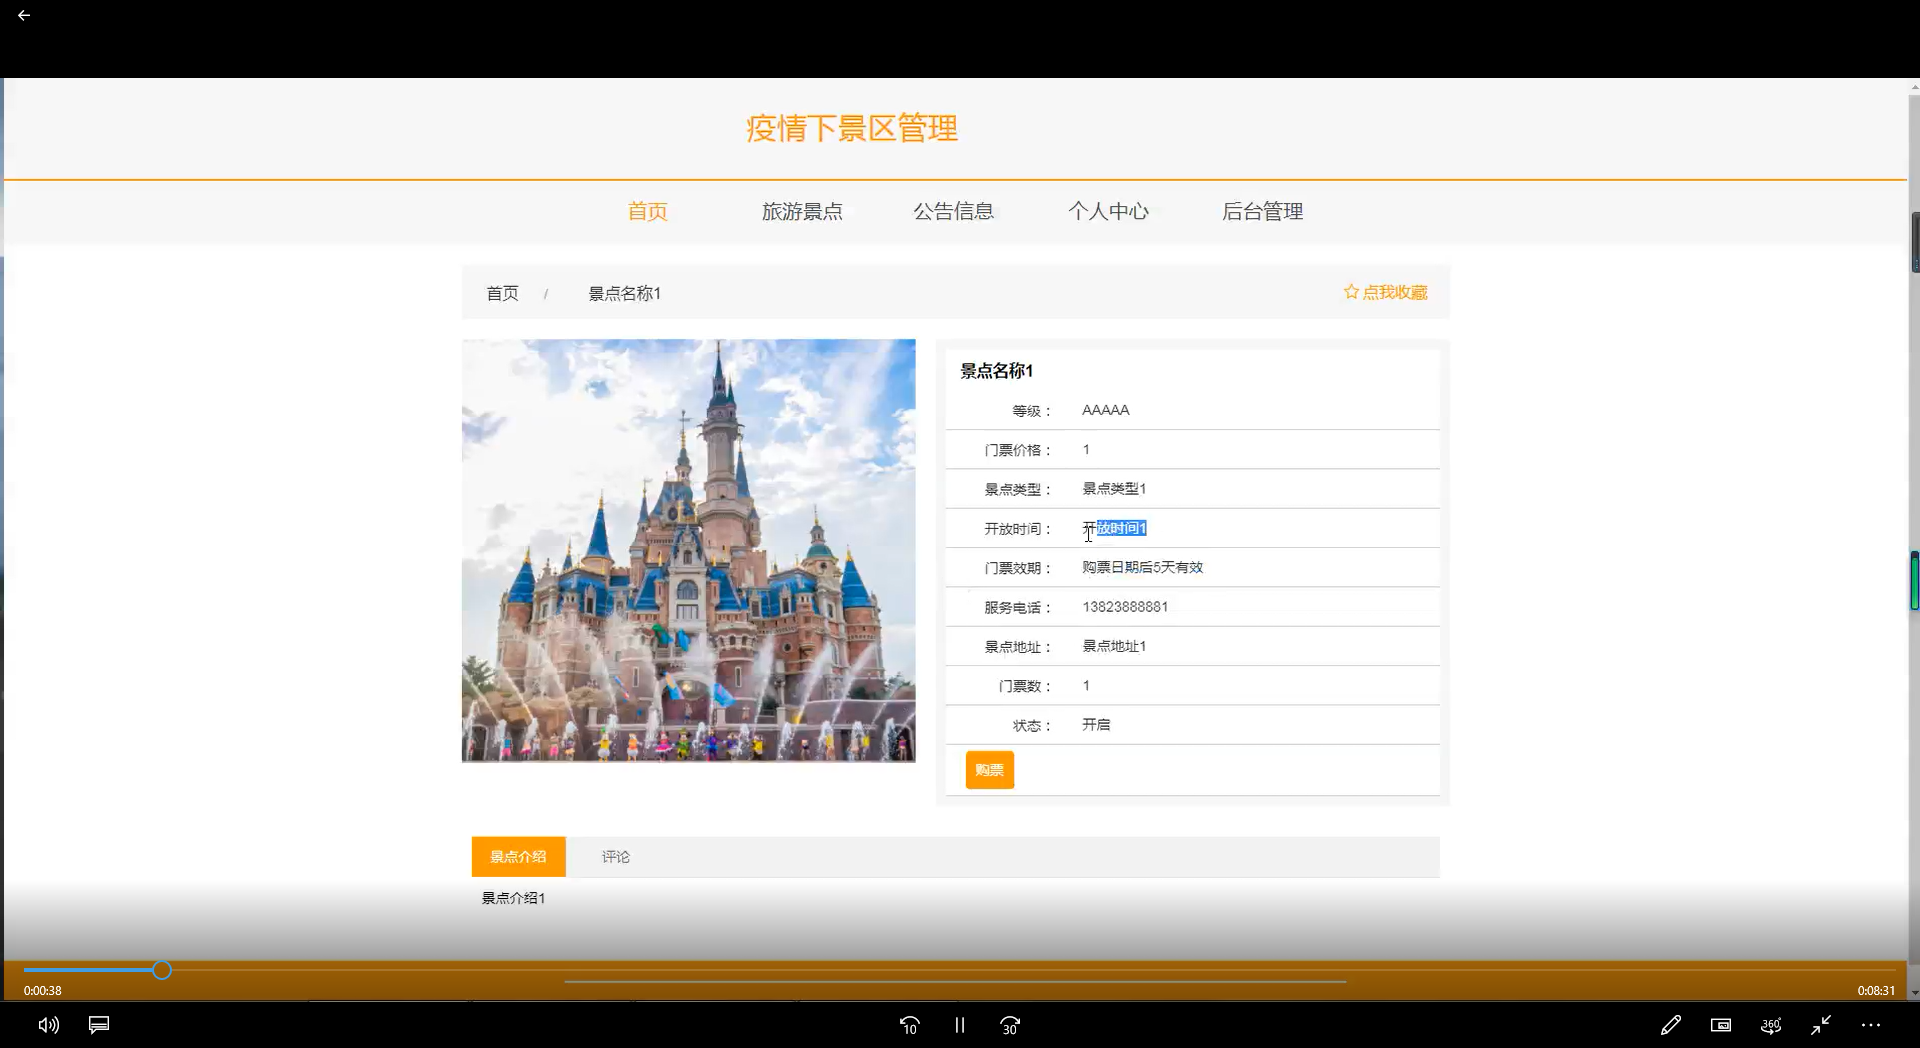1920x1048 pixels.
Task: Click the 购票日期后5天有效 text
Action: tap(1142, 567)
